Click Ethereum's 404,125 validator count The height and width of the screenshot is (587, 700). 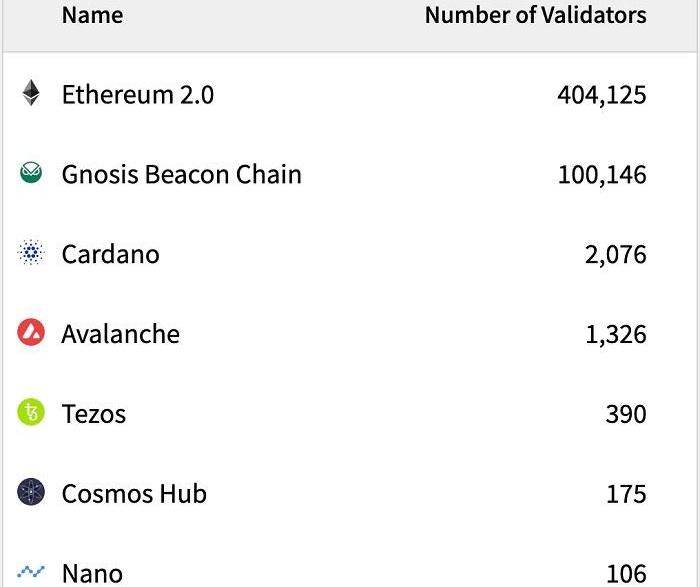click(601, 95)
